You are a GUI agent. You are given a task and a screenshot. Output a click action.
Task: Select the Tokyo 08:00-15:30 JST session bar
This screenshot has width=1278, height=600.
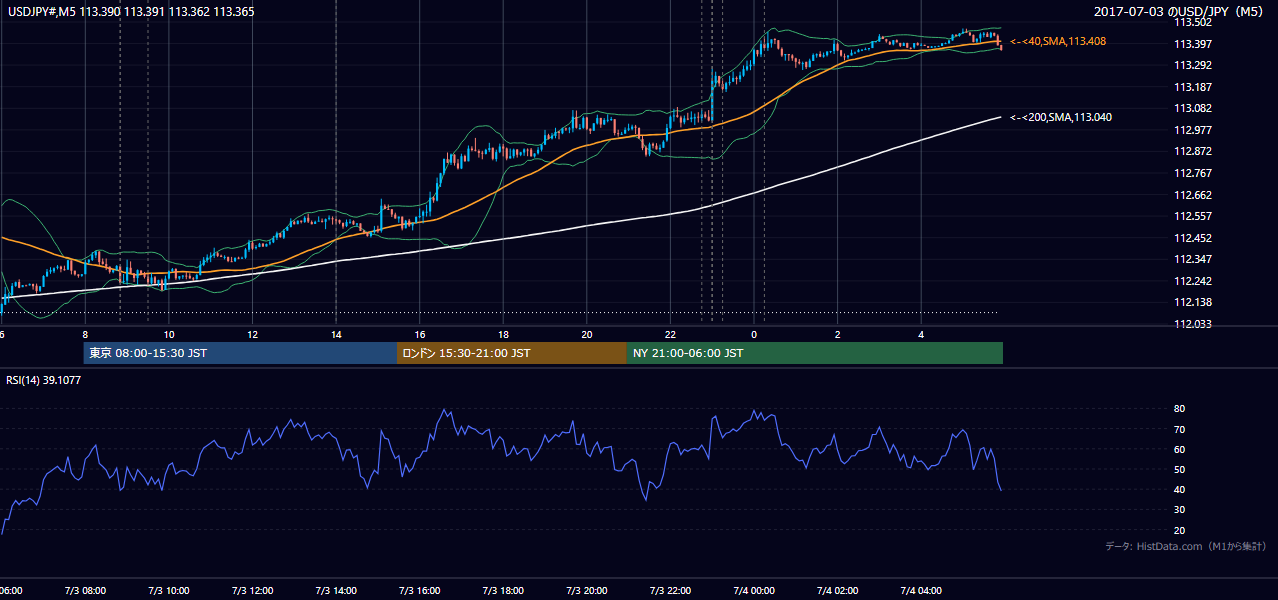240,353
